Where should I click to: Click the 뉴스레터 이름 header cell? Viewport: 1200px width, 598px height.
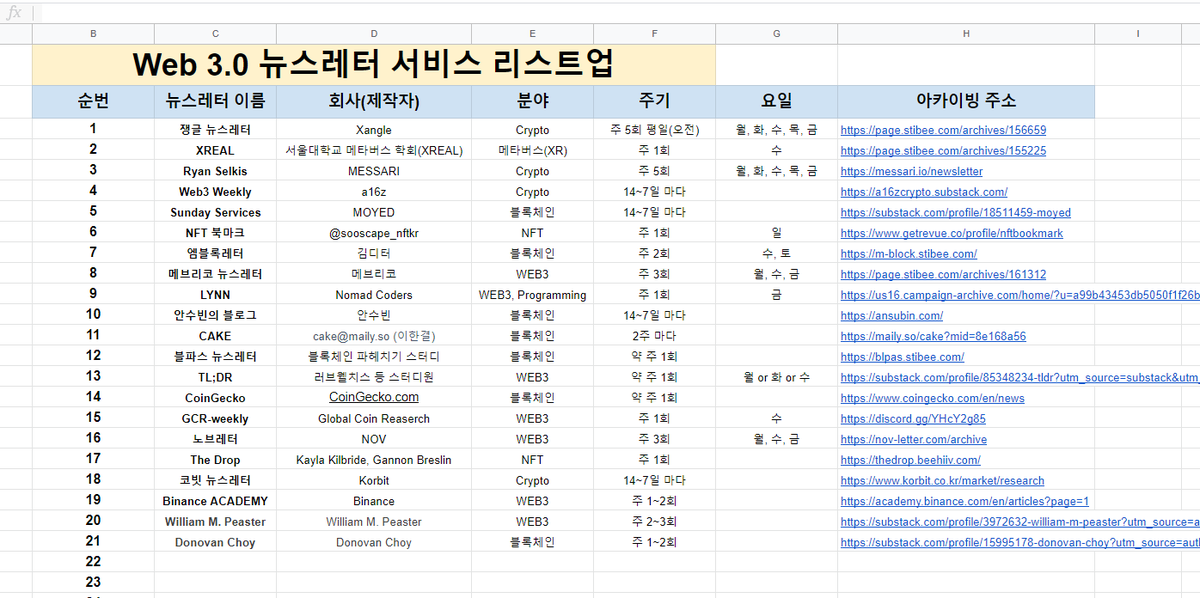click(x=215, y=102)
